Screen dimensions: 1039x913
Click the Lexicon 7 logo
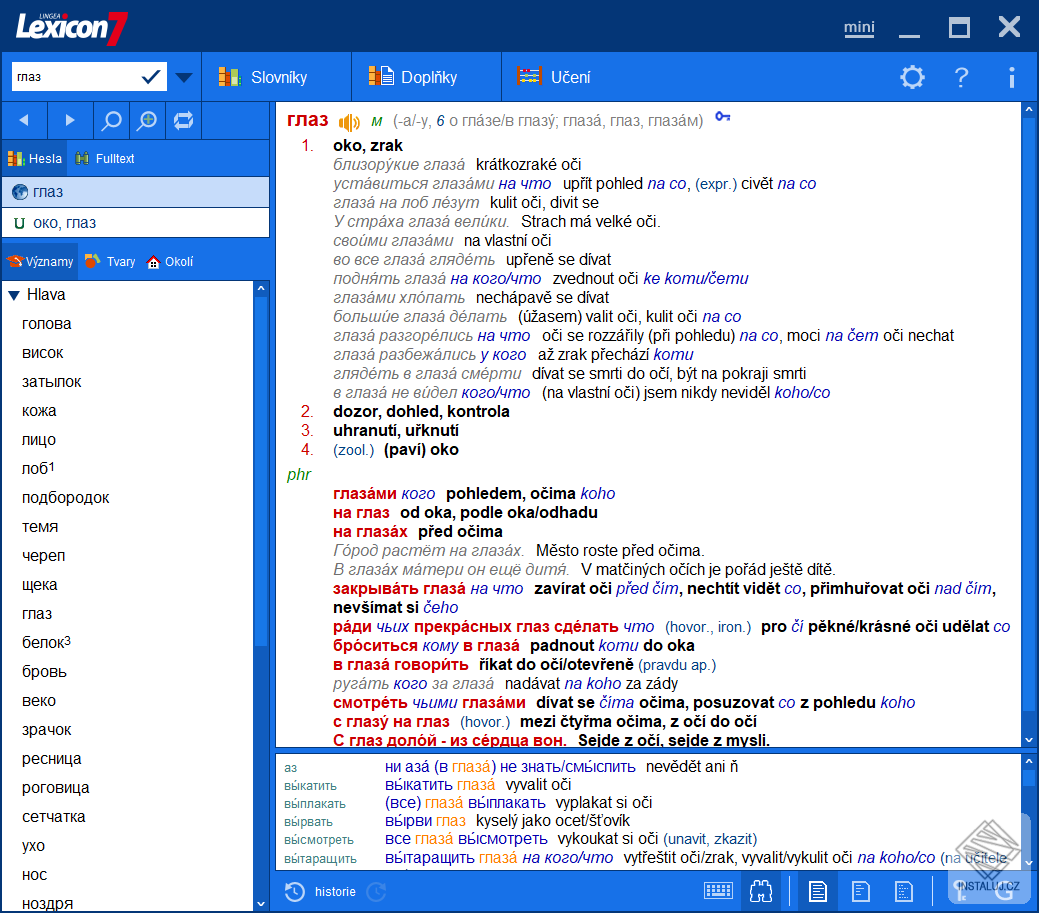point(72,27)
